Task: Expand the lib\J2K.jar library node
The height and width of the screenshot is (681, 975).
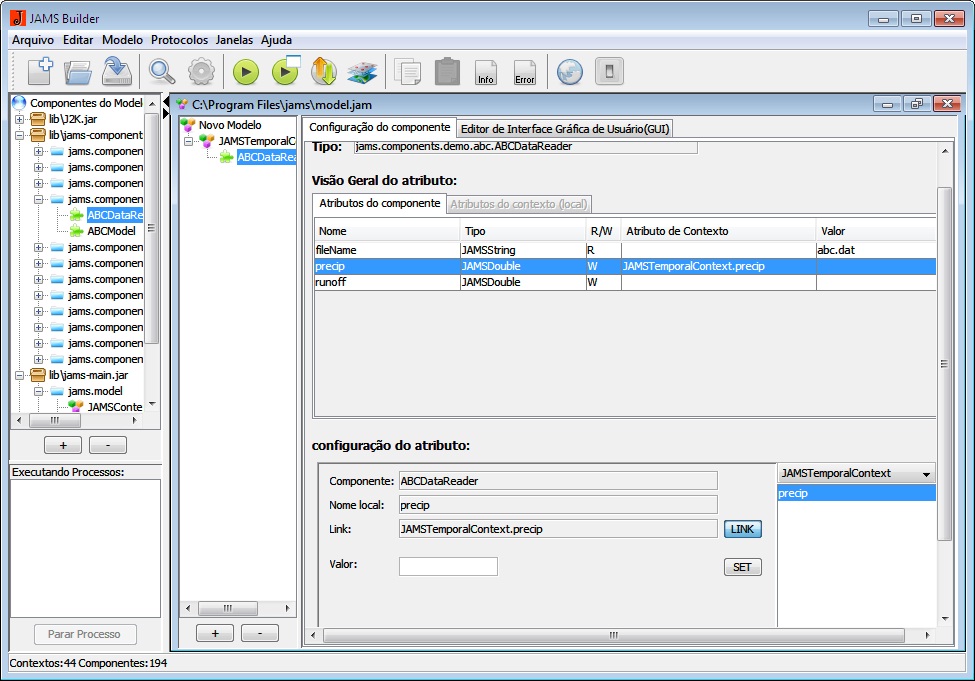Action: 21,119
